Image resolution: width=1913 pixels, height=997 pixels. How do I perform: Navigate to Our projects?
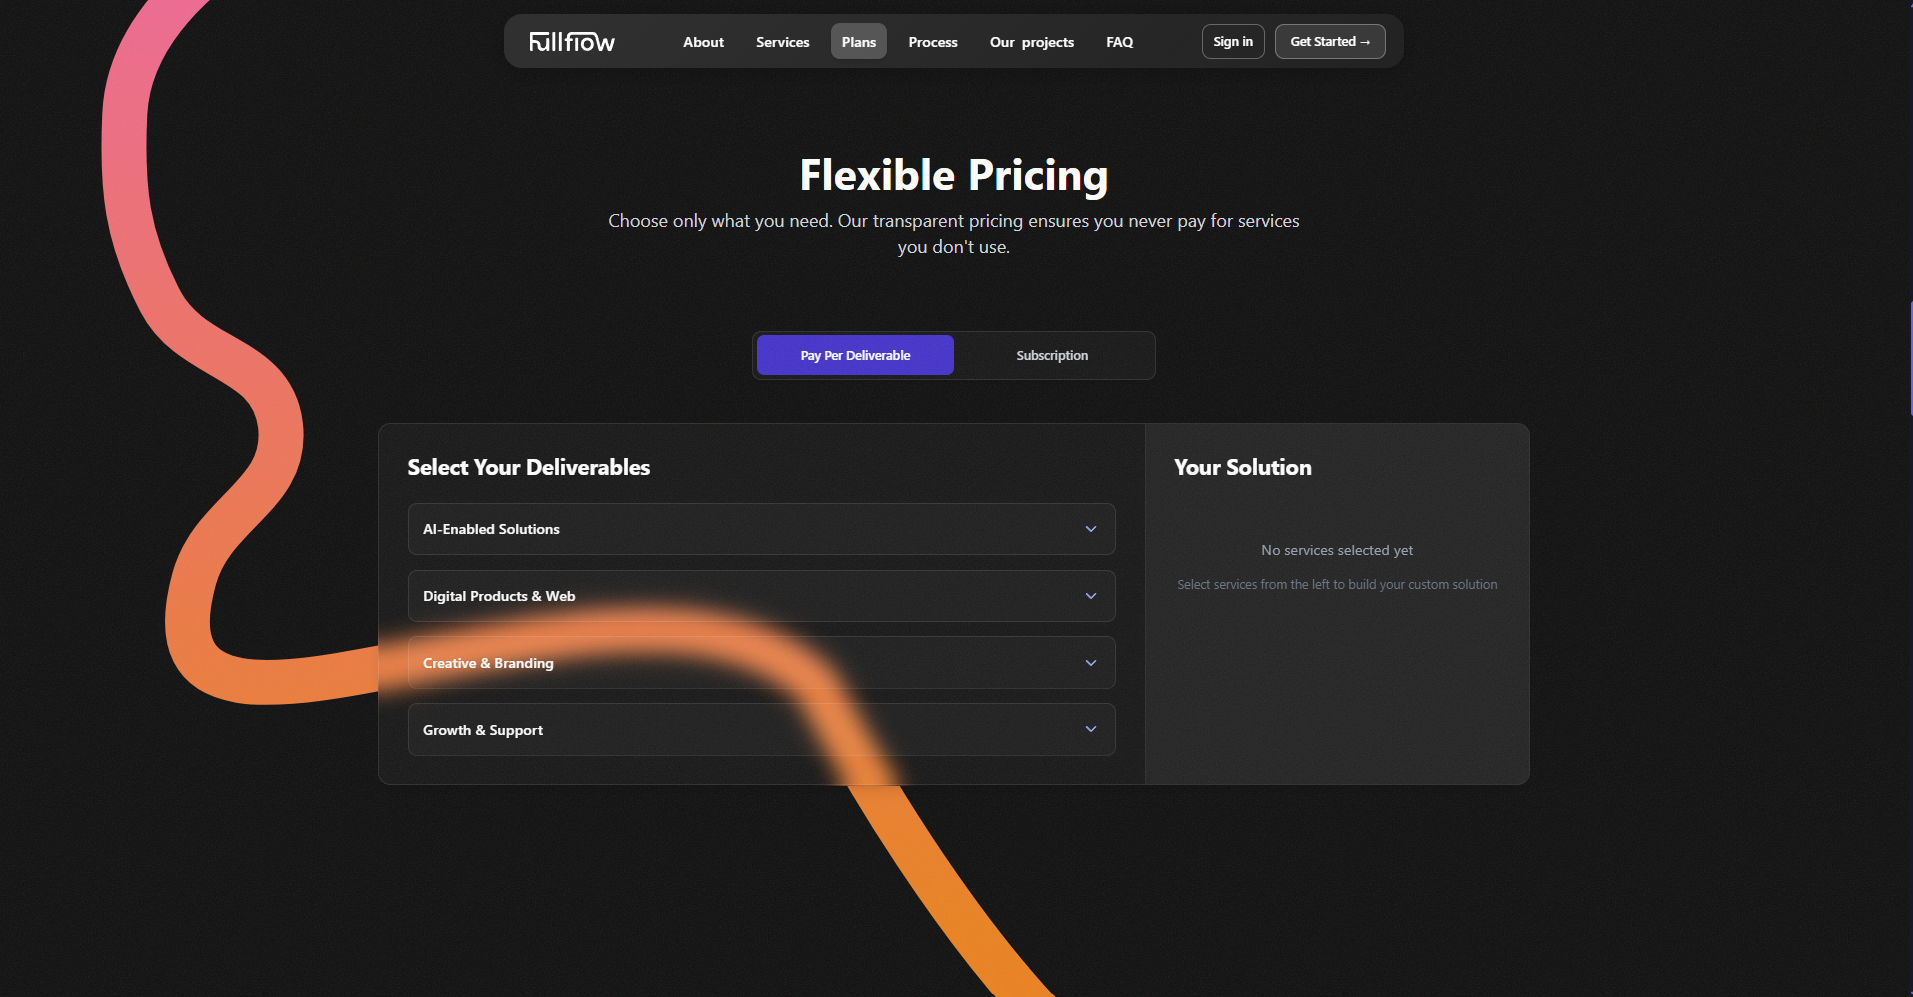click(1032, 42)
